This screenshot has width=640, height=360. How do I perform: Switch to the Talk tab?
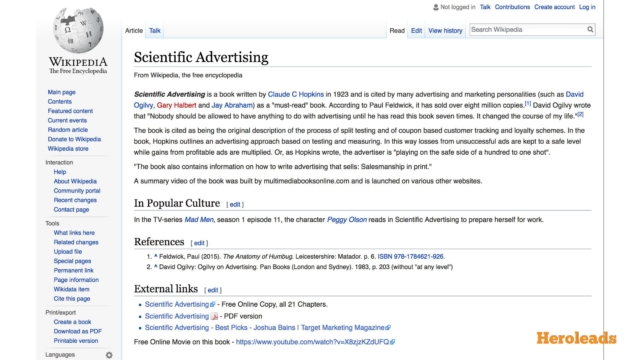coord(155,31)
